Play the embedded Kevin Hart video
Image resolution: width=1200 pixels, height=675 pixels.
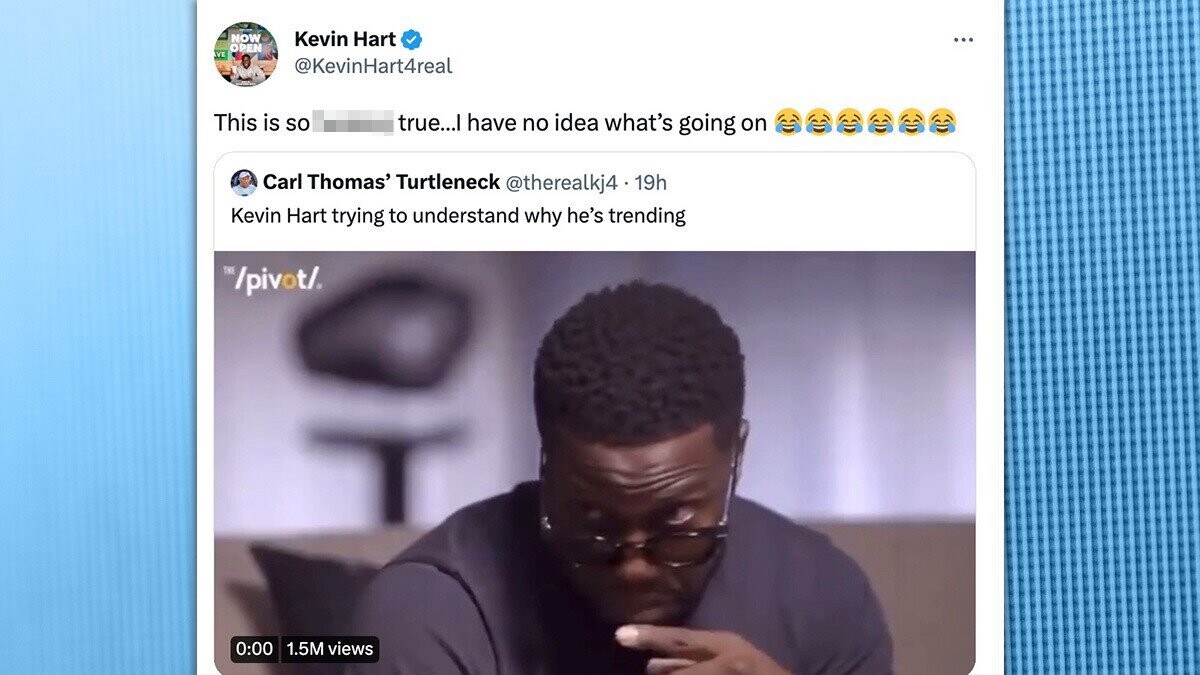[595, 462]
